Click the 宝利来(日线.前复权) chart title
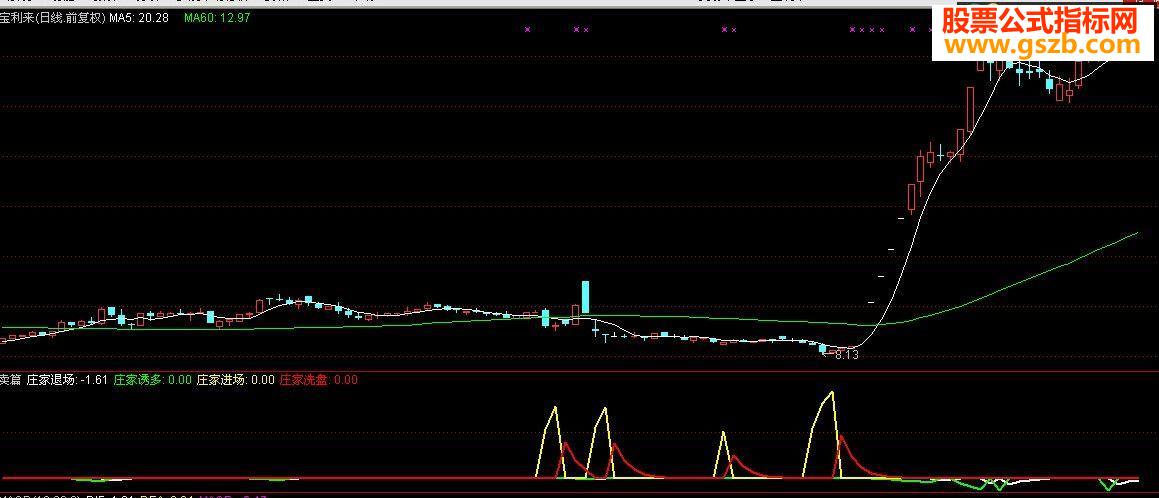Screen dimensions: 1159x498 (x=52, y=18)
